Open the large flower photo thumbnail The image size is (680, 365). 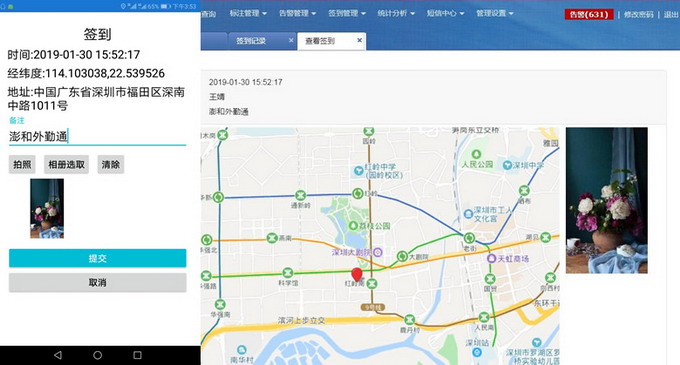point(606,200)
